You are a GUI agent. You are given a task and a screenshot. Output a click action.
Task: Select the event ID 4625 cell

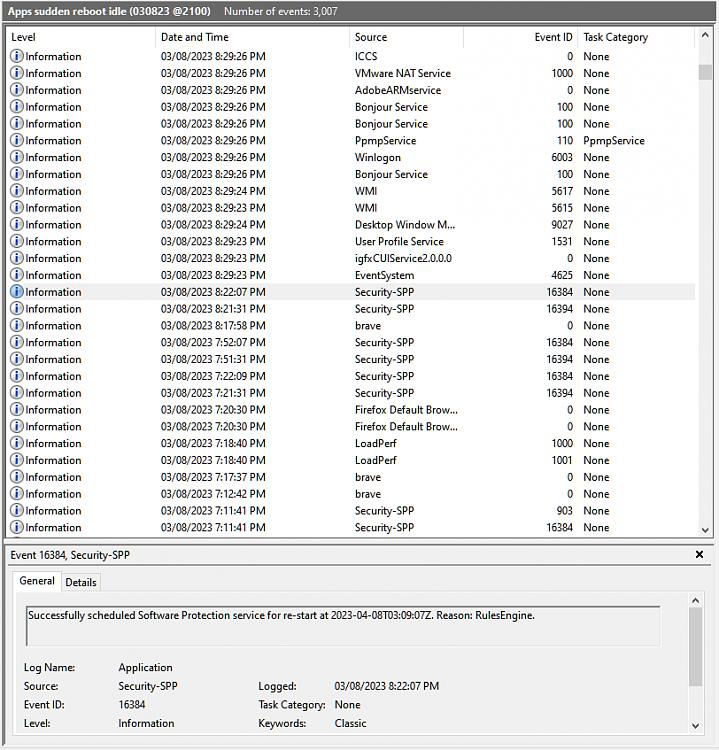562,275
